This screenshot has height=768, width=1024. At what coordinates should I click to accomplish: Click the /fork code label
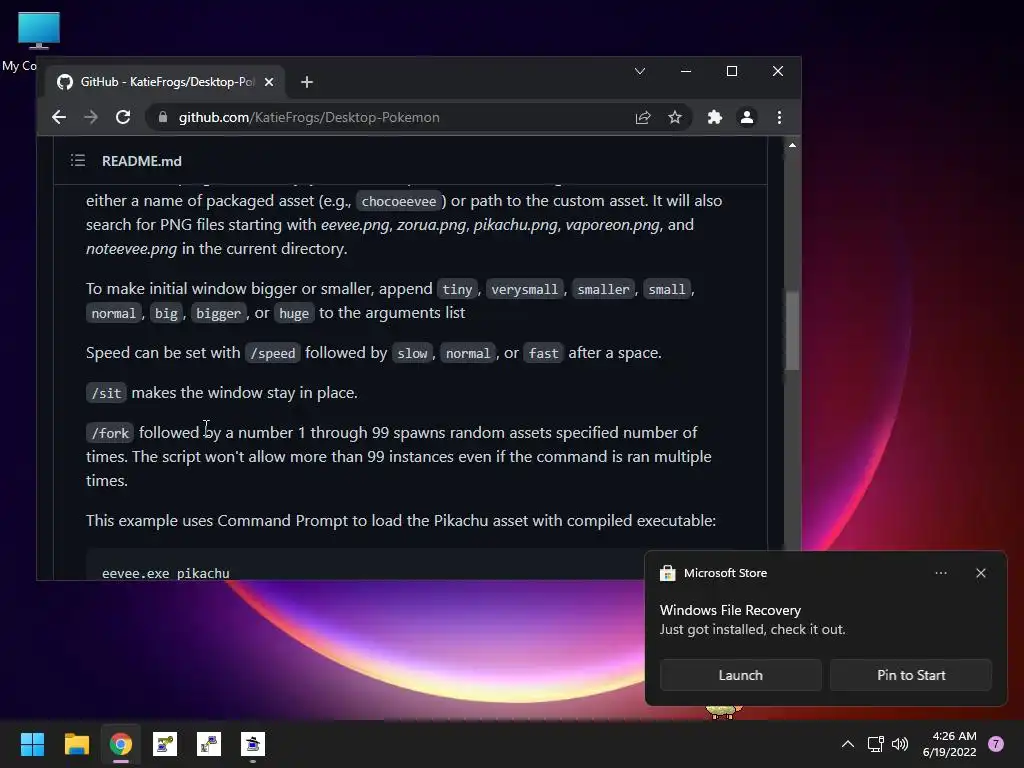[110, 433]
